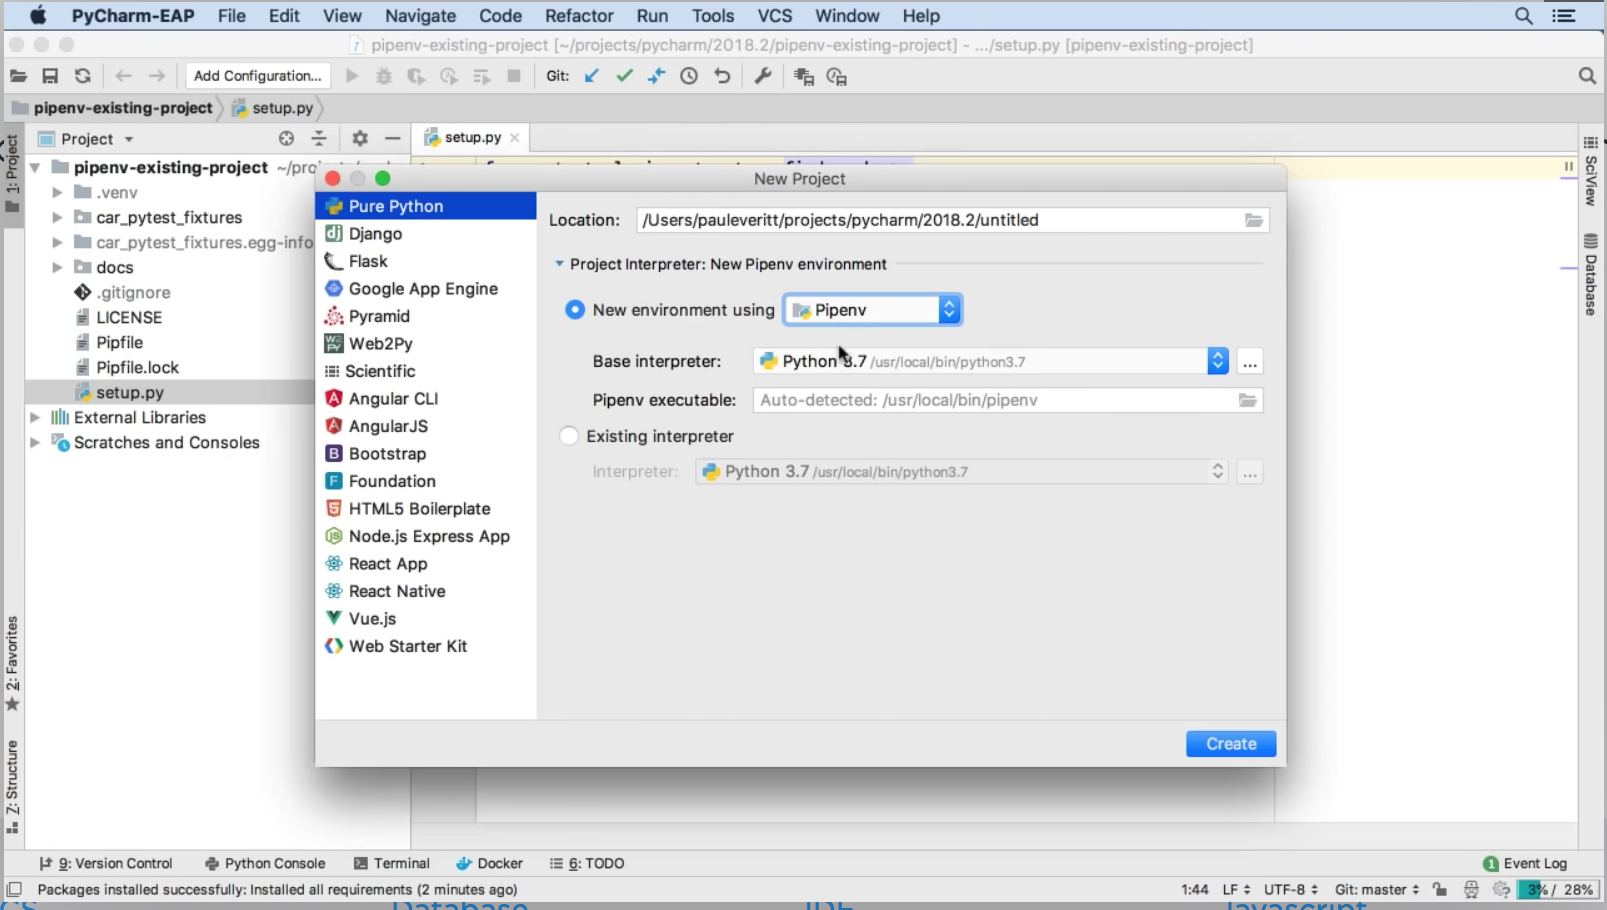The image size is (1607, 910).
Task: Select New environment using radio button
Action: (574, 310)
